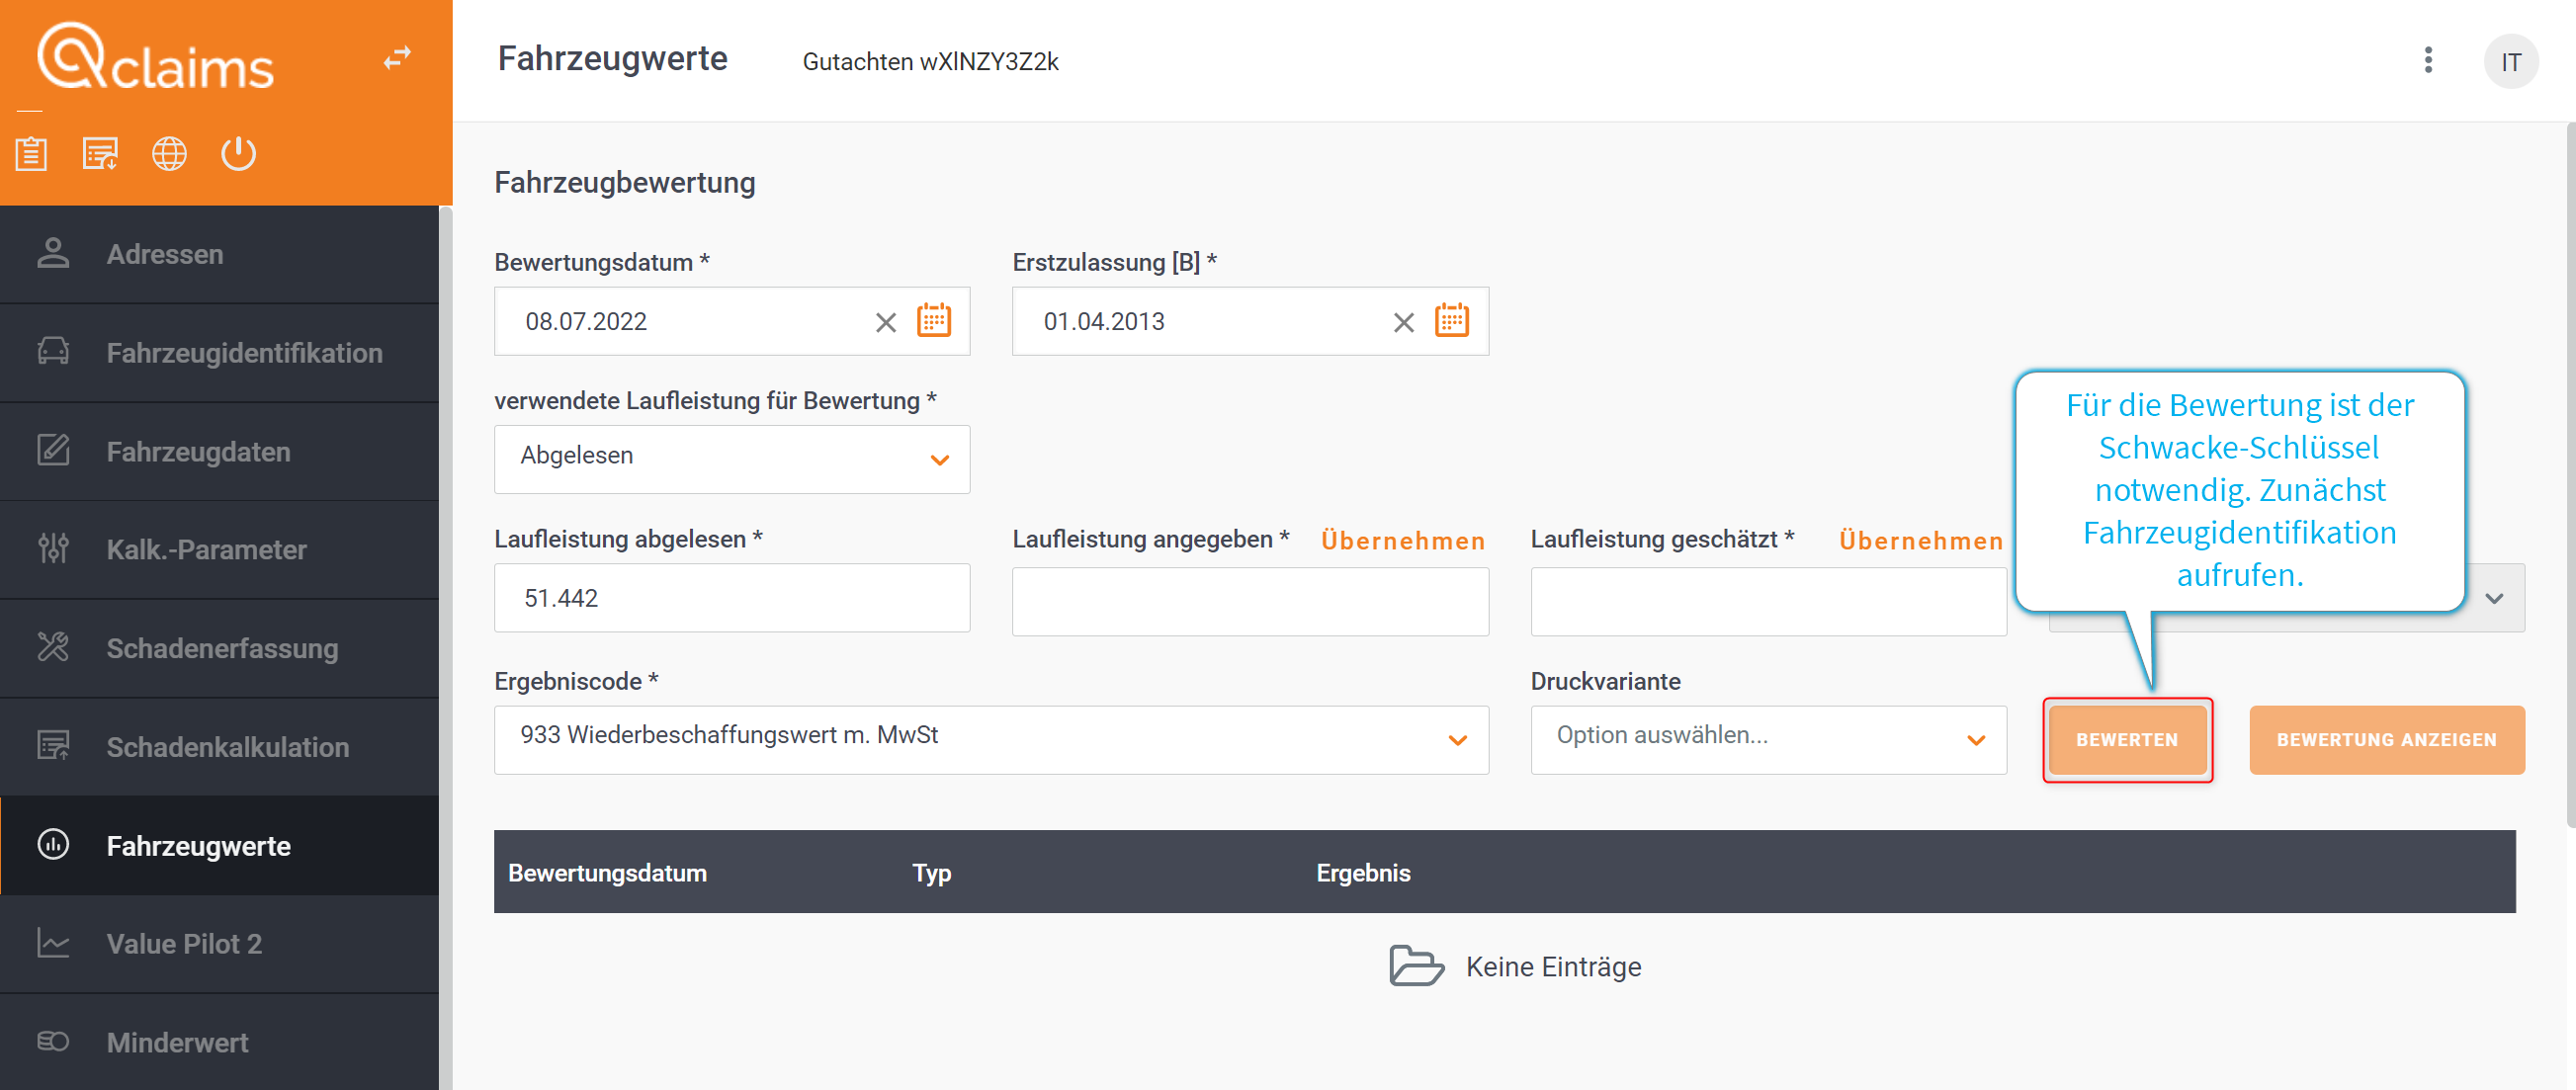The height and width of the screenshot is (1090, 2576).
Task: Open calendar picker for Bewertungsdatum
Action: click(x=933, y=321)
